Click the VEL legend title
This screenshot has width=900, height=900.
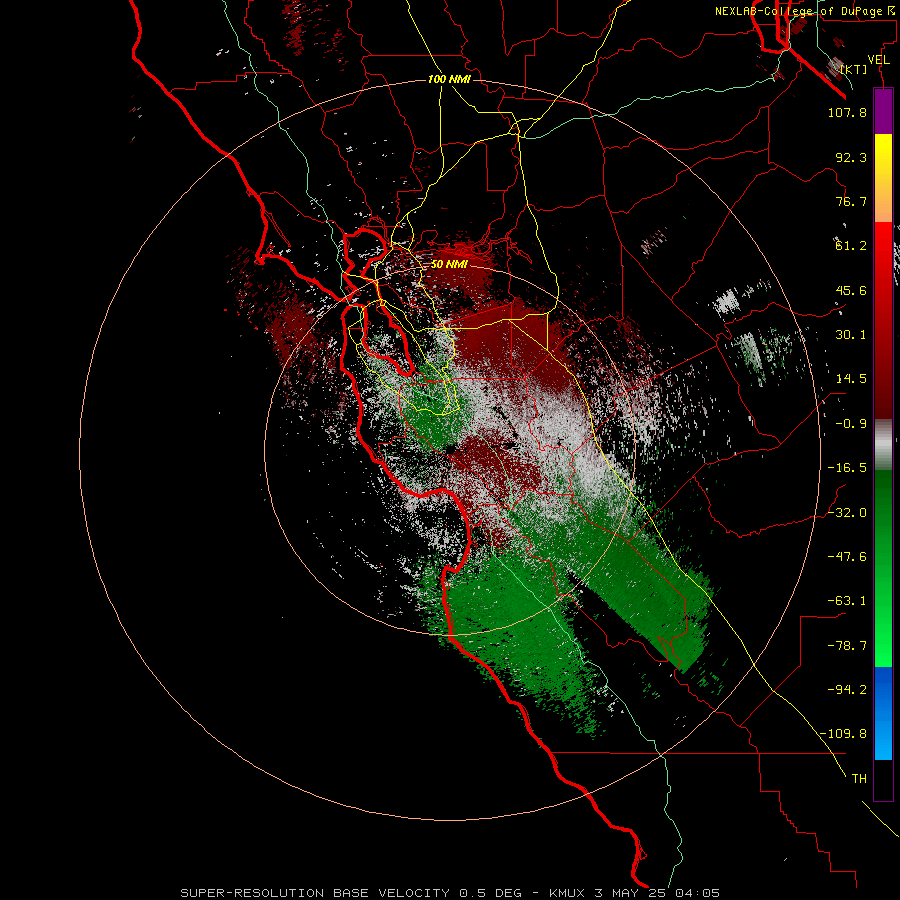click(878, 60)
